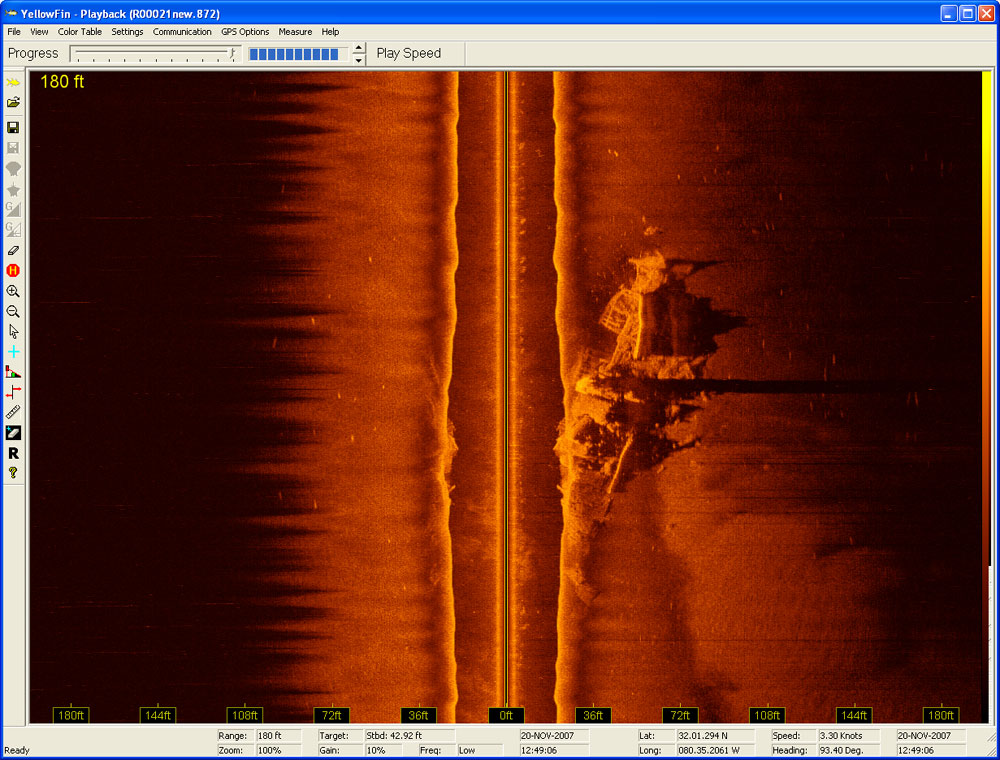Open the GPS Options menu
The height and width of the screenshot is (760, 1000).
tap(245, 32)
